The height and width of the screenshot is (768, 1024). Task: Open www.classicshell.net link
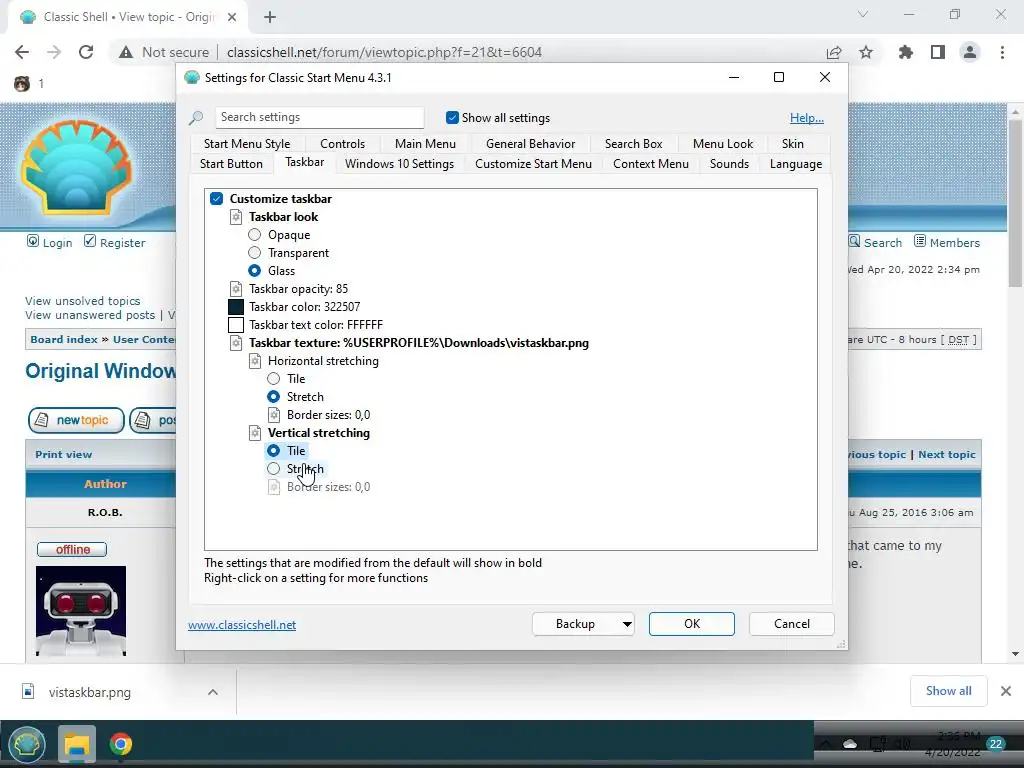[x=242, y=625]
